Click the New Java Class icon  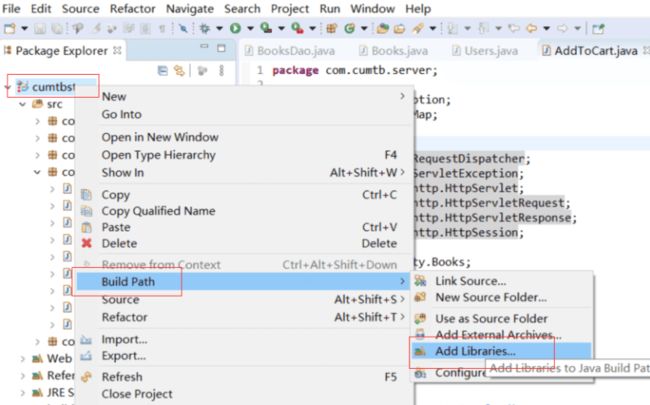pos(349,28)
